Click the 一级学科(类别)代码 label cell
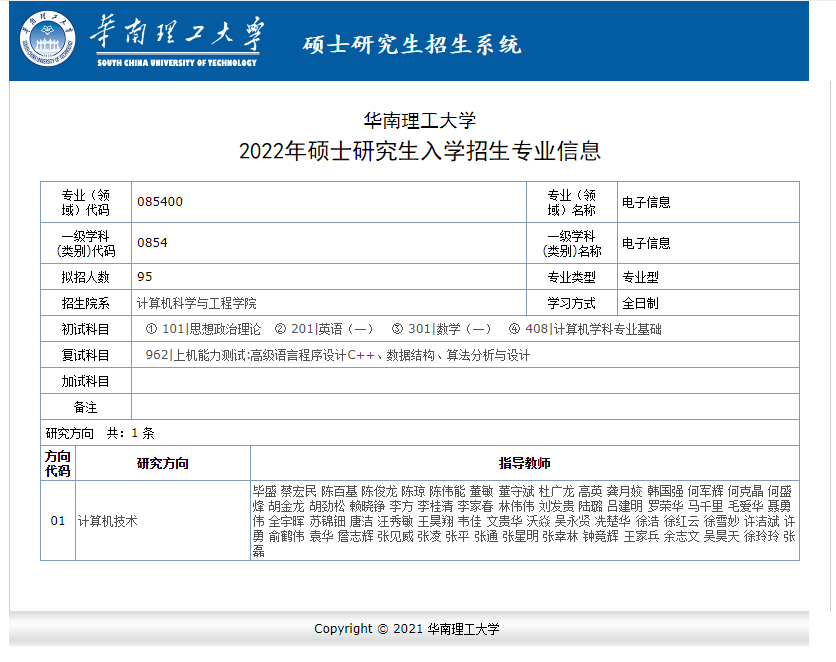Viewport: 836px width, 662px height. pyautogui.click(x=86, y=243)
